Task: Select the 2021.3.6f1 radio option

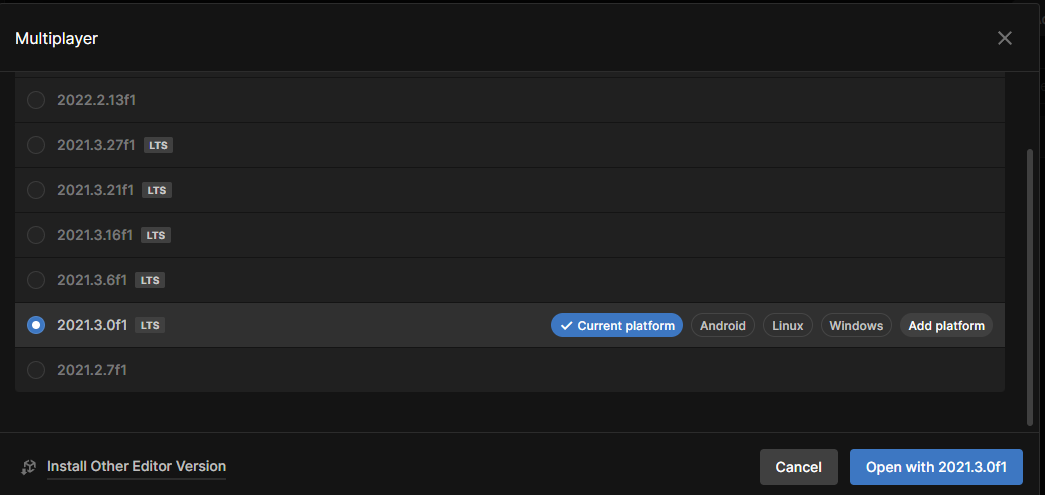Action: pos(36,280)
